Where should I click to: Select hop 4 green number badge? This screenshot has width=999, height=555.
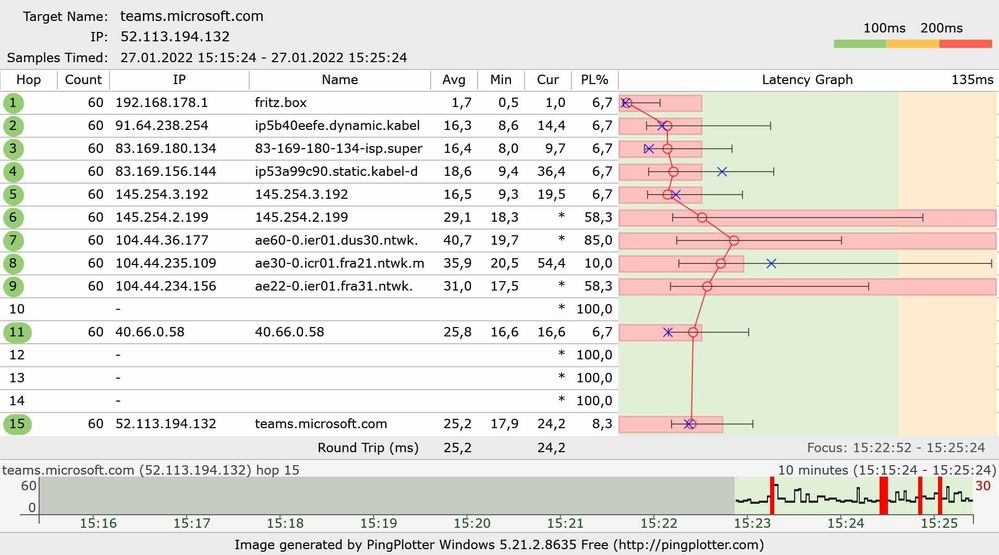13,171
